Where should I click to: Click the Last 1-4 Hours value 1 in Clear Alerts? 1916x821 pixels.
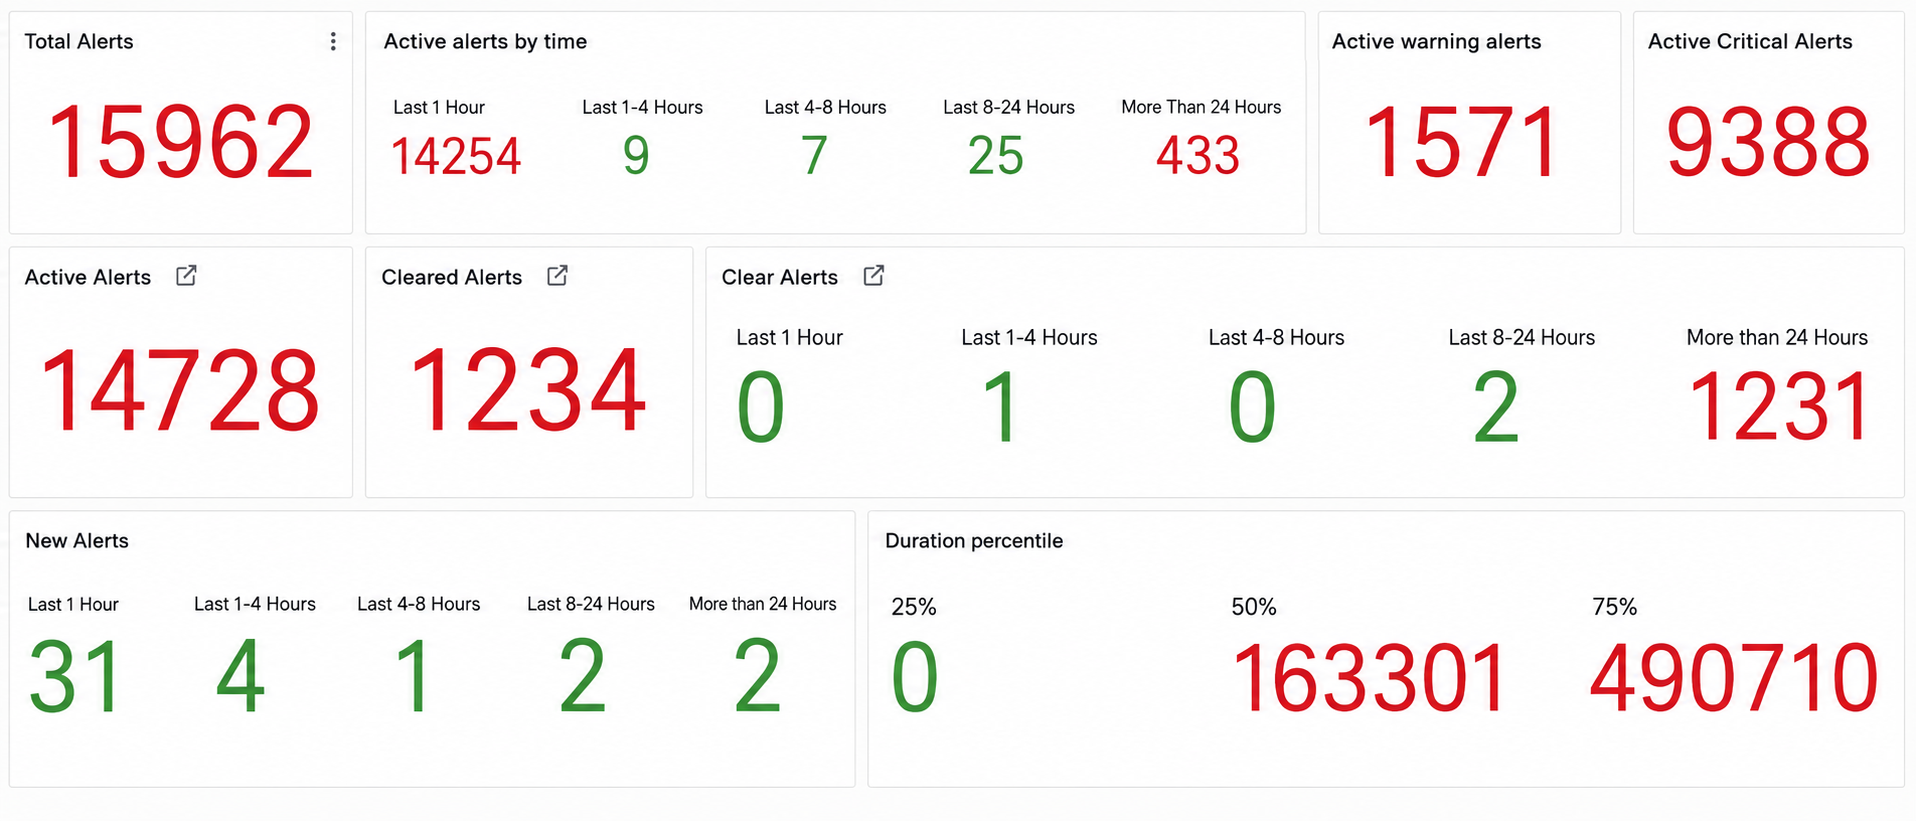click(1001, 408)
